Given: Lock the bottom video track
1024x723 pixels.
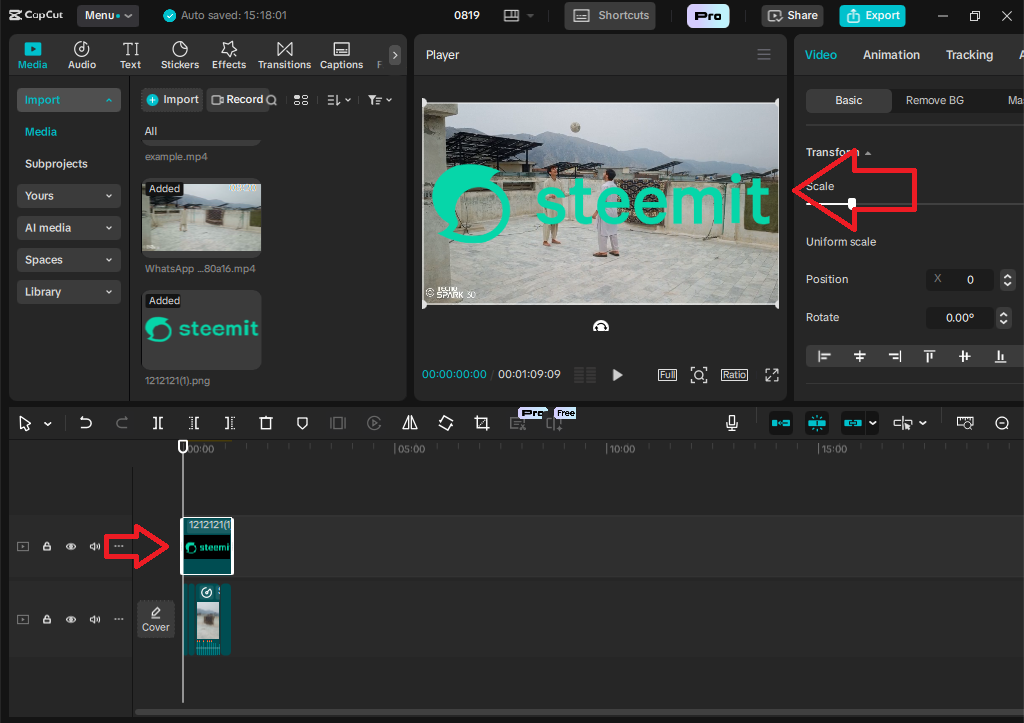Looking at the screenshot, I should click(47, 620).
